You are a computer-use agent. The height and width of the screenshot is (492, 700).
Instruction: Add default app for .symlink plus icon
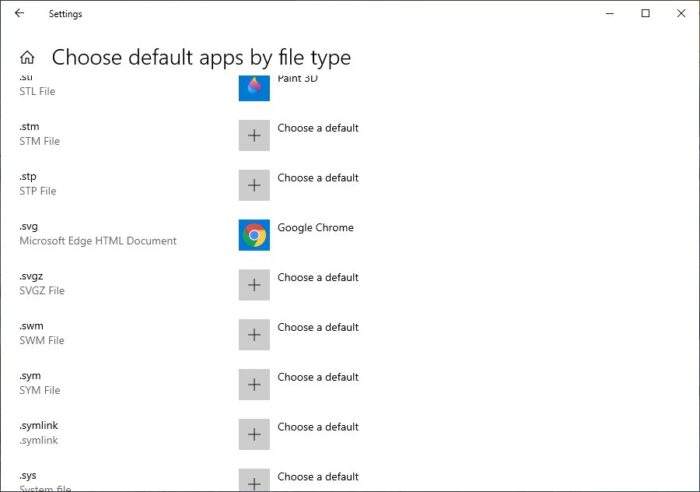[x=254, y=434]
